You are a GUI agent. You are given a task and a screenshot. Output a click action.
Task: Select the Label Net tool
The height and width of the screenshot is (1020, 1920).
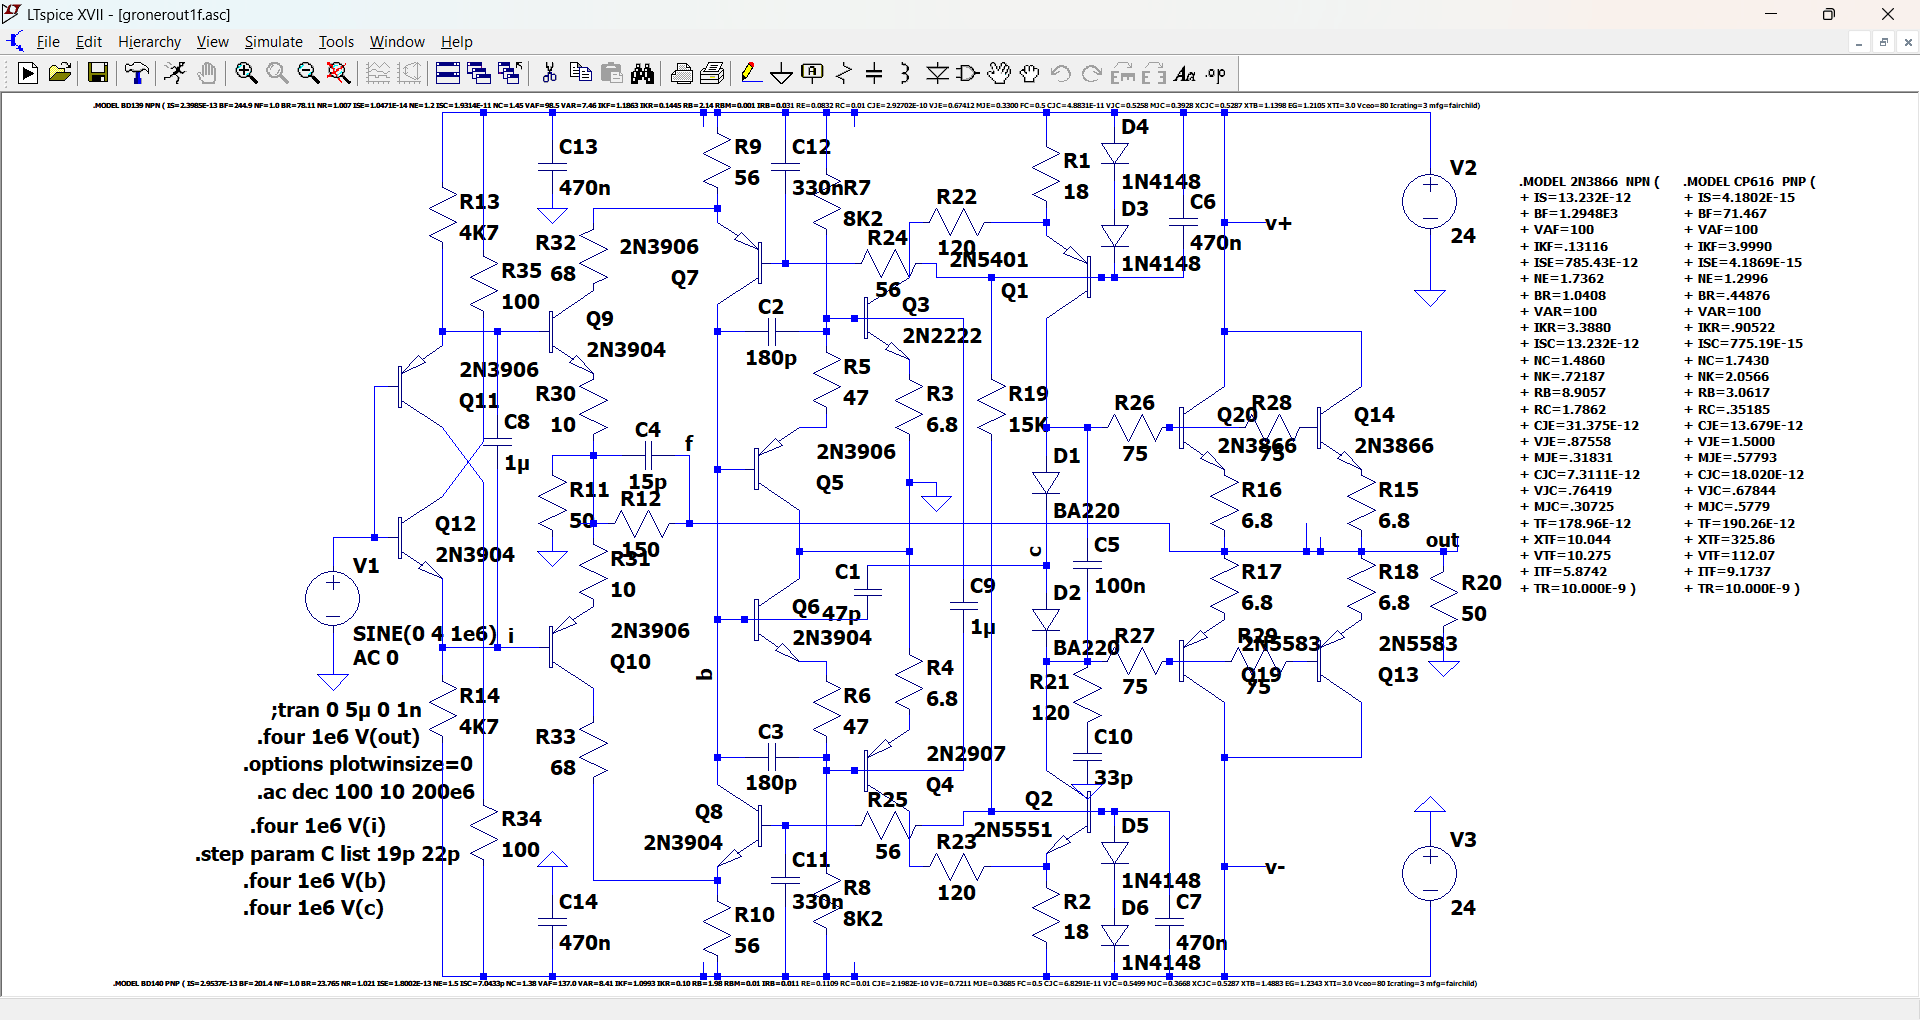tap(813, 73)
